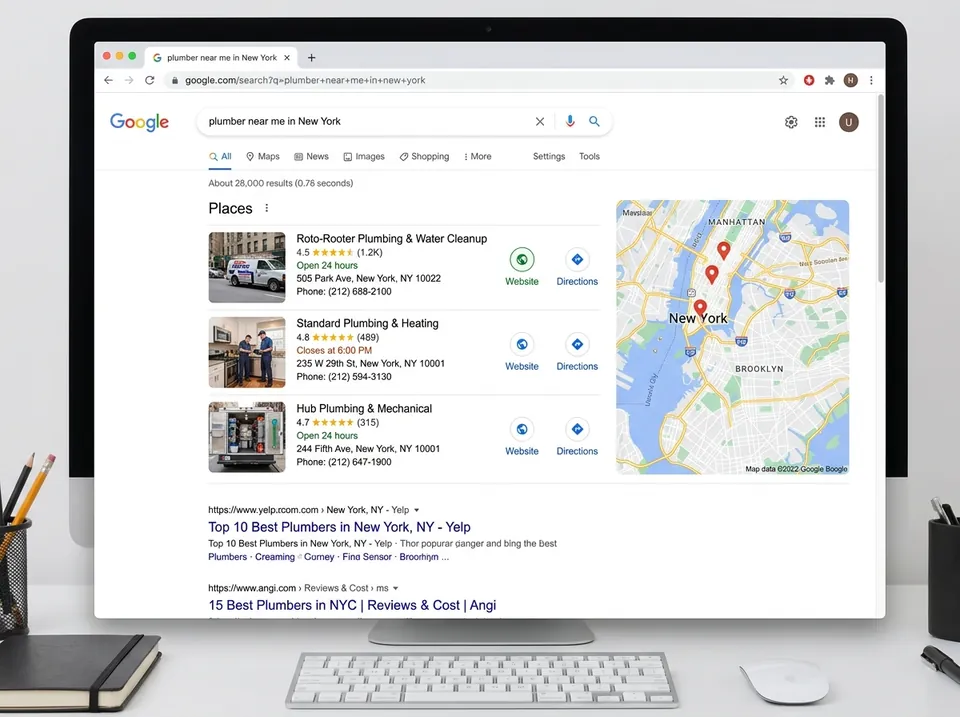Viewport: 960px width, 717px height.
Task: Open the Settings link under search bar
Action: [549, 157]
